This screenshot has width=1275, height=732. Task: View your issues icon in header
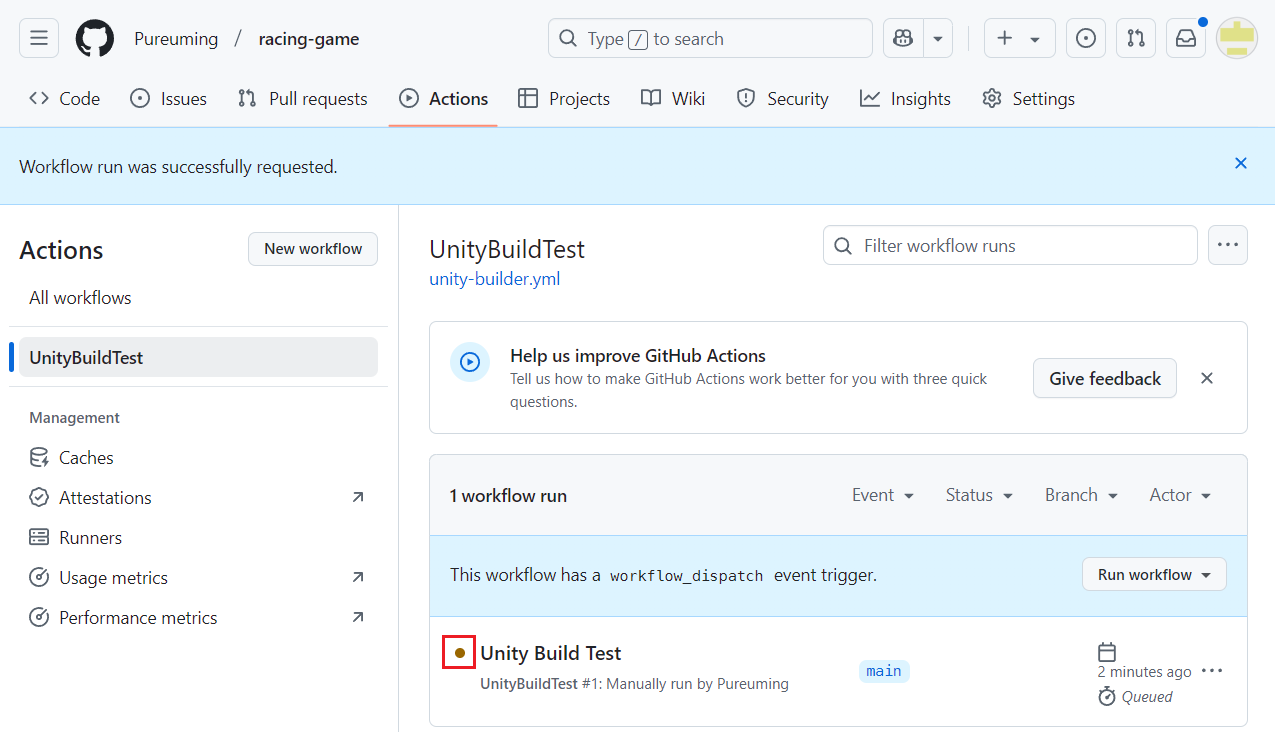click(1085, 39)
